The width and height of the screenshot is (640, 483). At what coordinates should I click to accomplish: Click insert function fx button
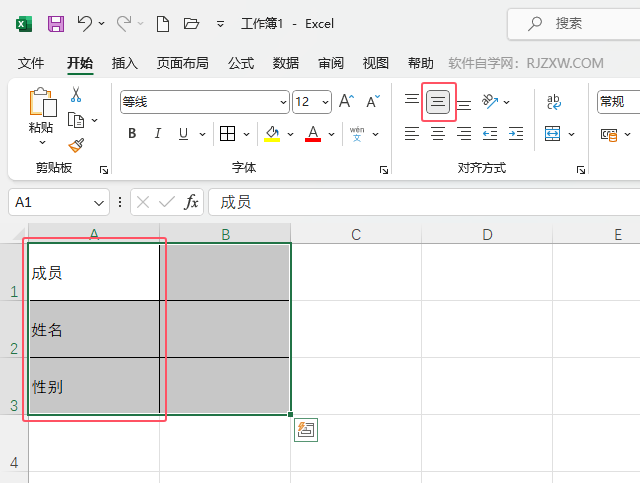click(x=191, y=202)
